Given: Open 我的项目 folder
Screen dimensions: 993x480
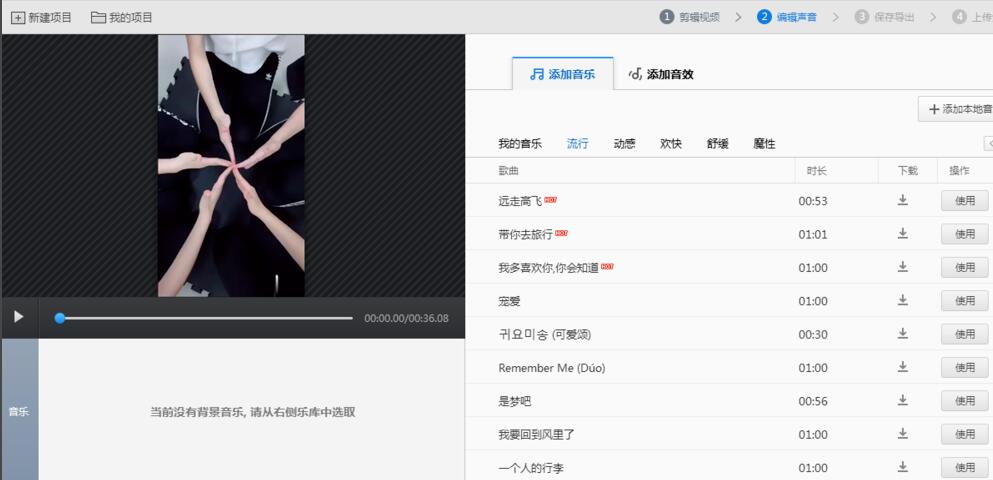Looking at the screenshot, I should [122, 17].
